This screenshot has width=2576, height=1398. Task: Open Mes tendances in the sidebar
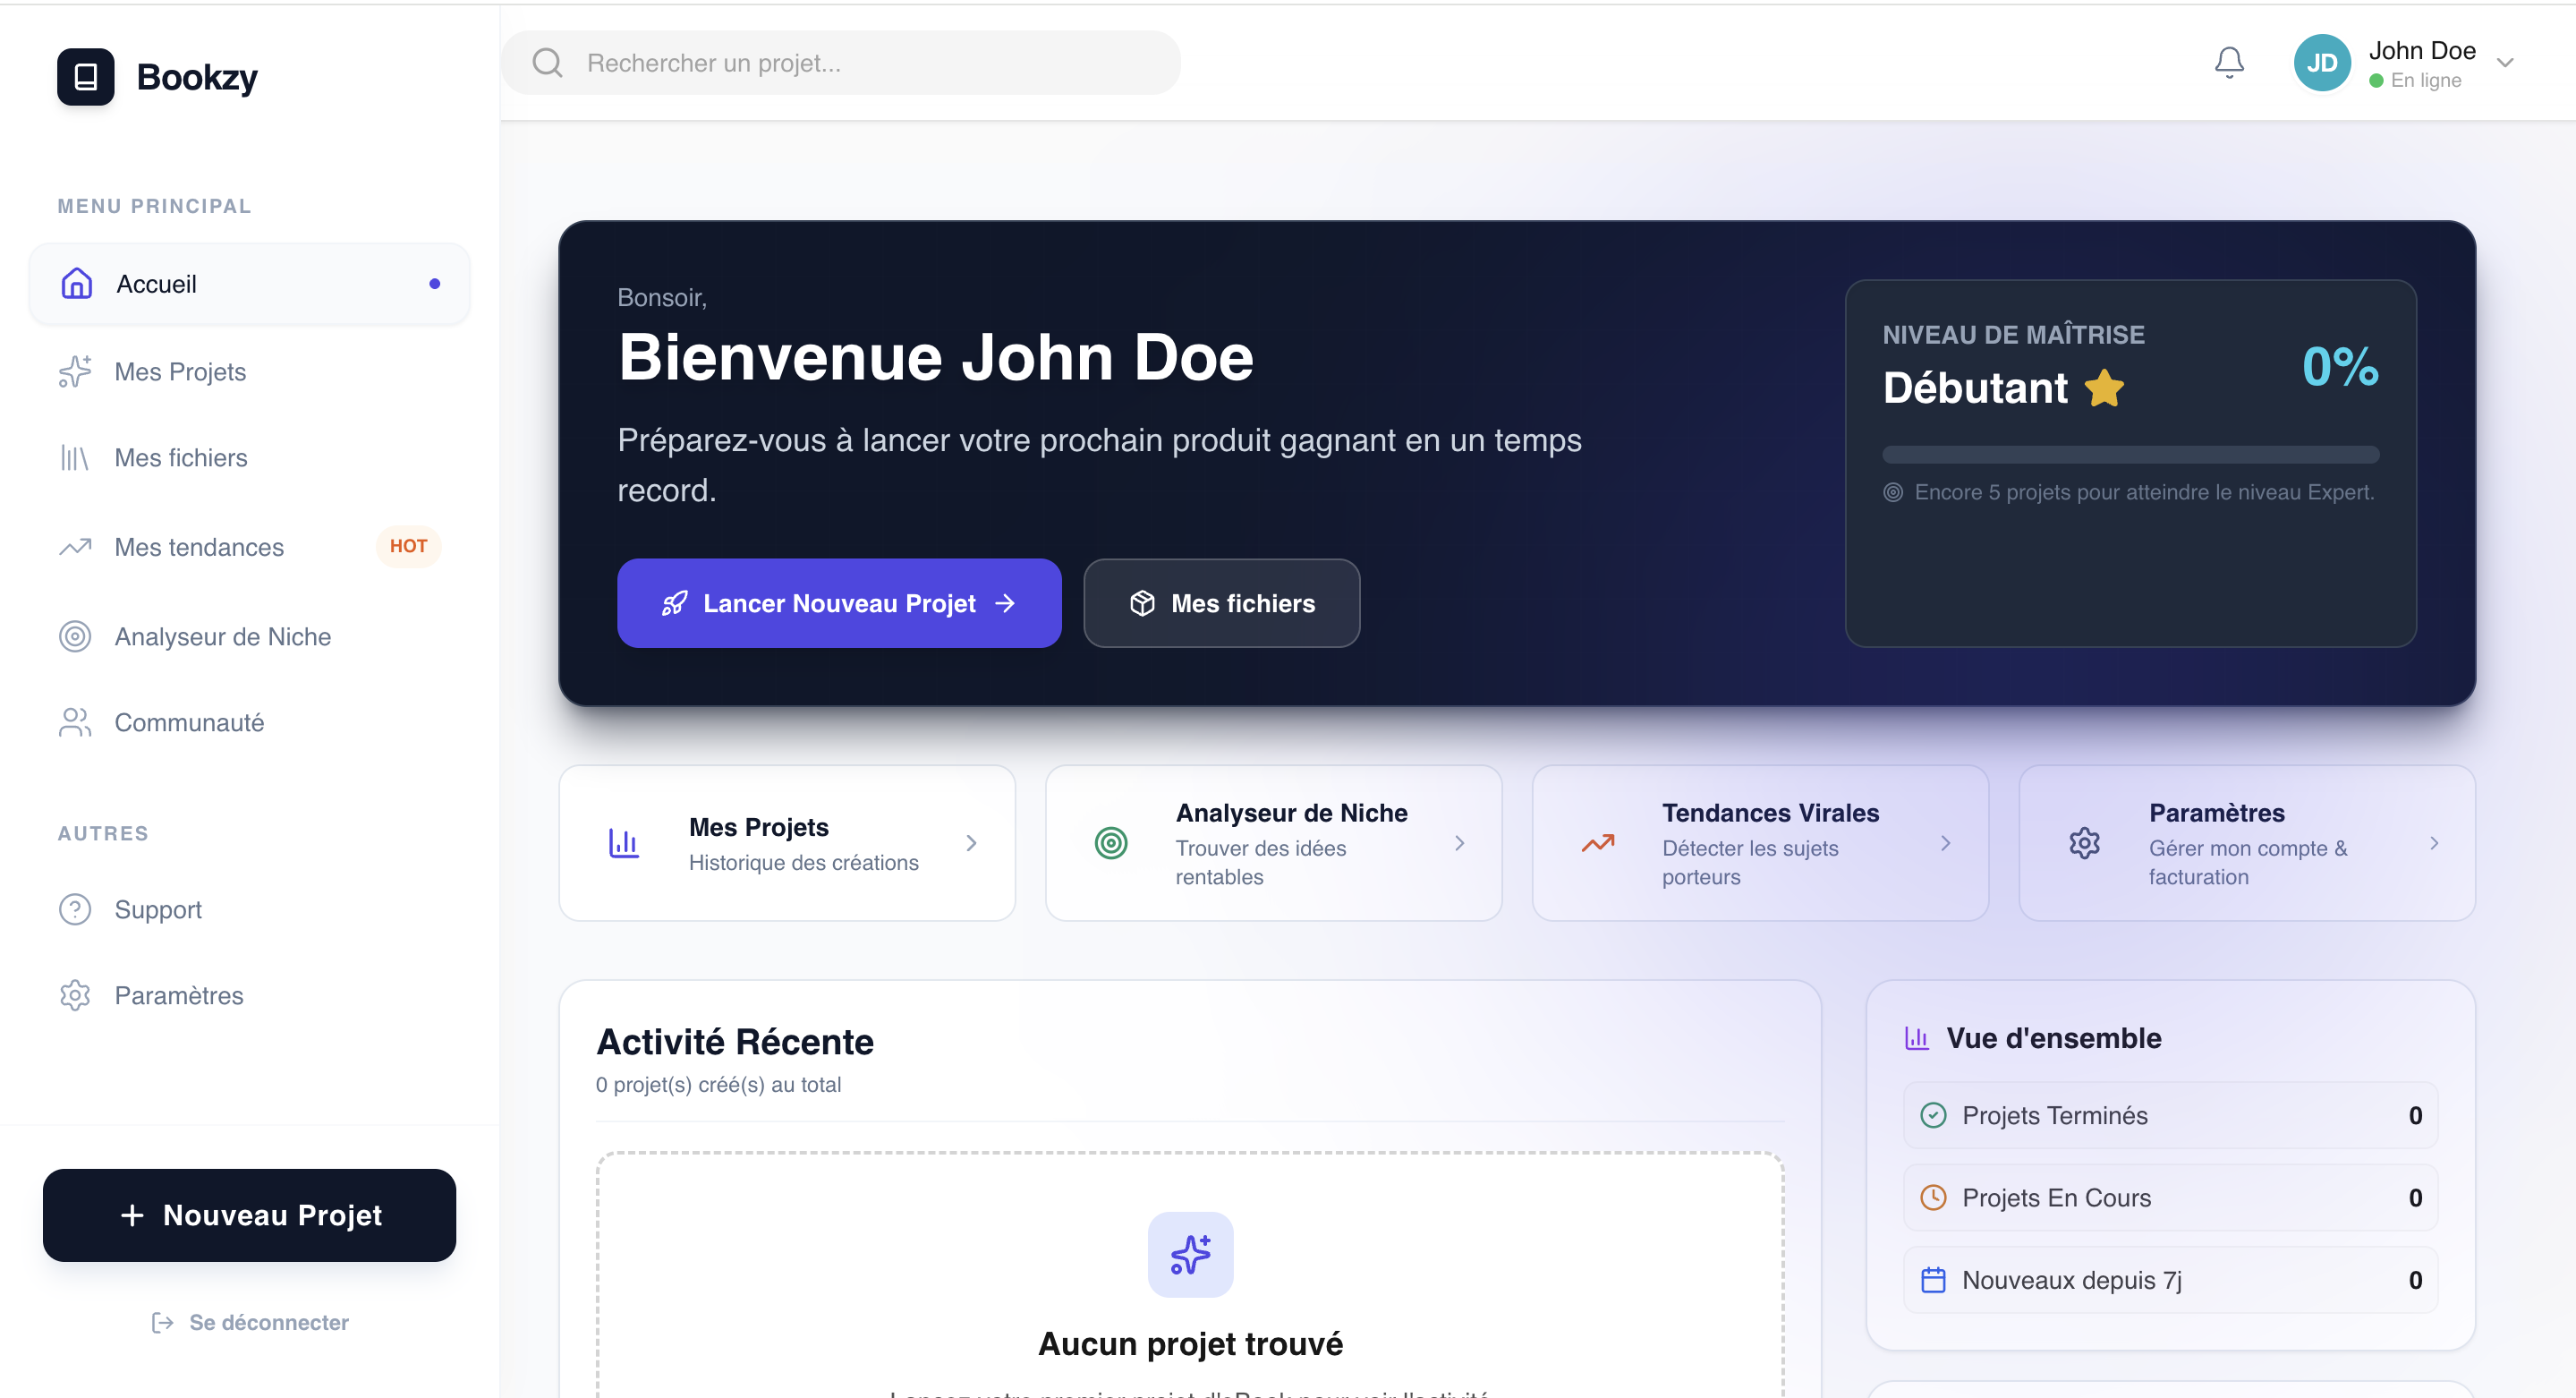click(x=199, y=547)
